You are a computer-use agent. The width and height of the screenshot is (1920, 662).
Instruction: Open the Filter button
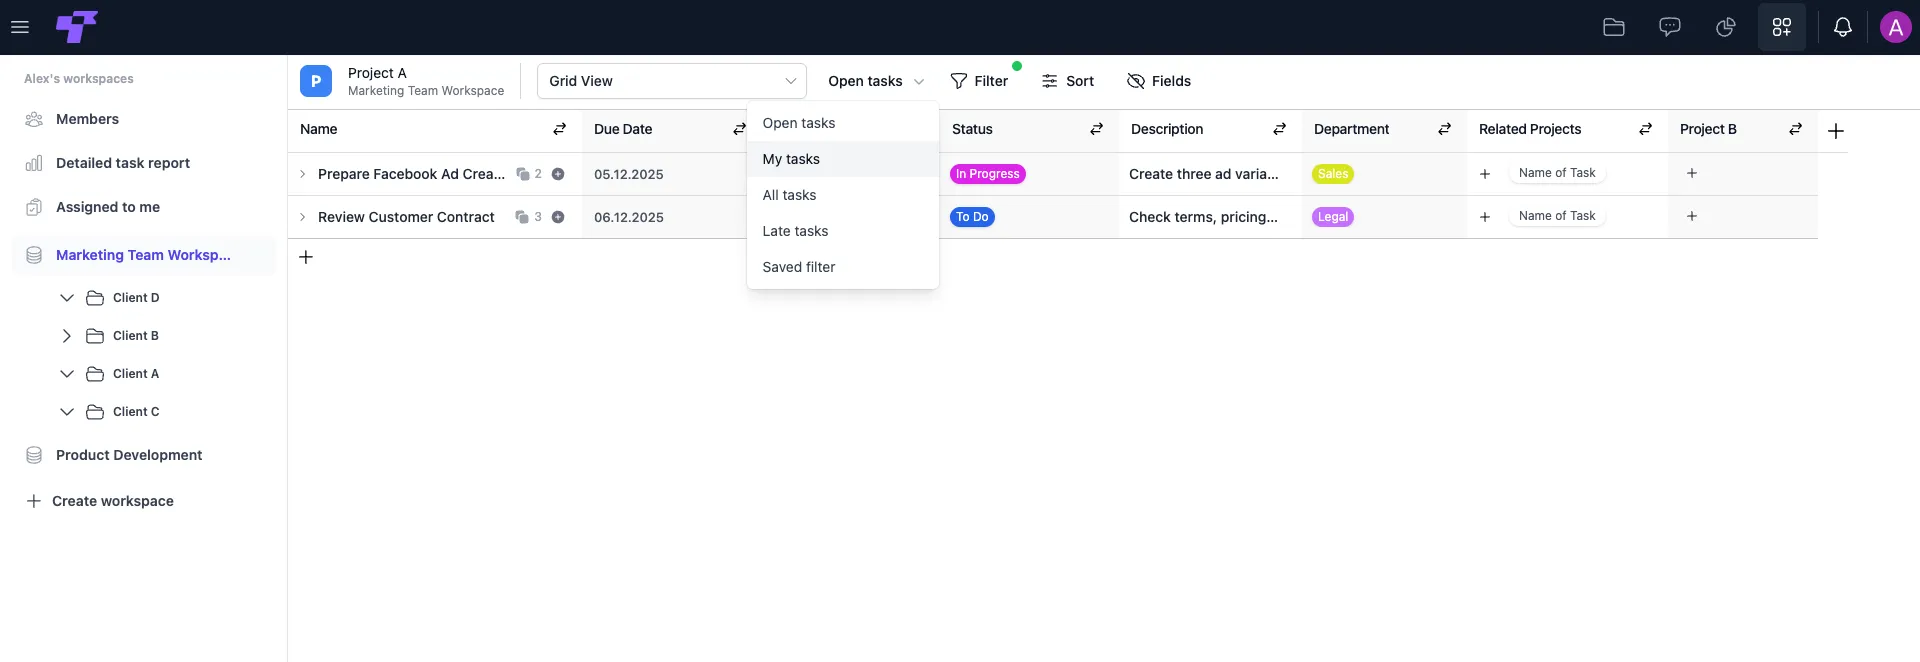pyautogui.click(x=979, y=81)
